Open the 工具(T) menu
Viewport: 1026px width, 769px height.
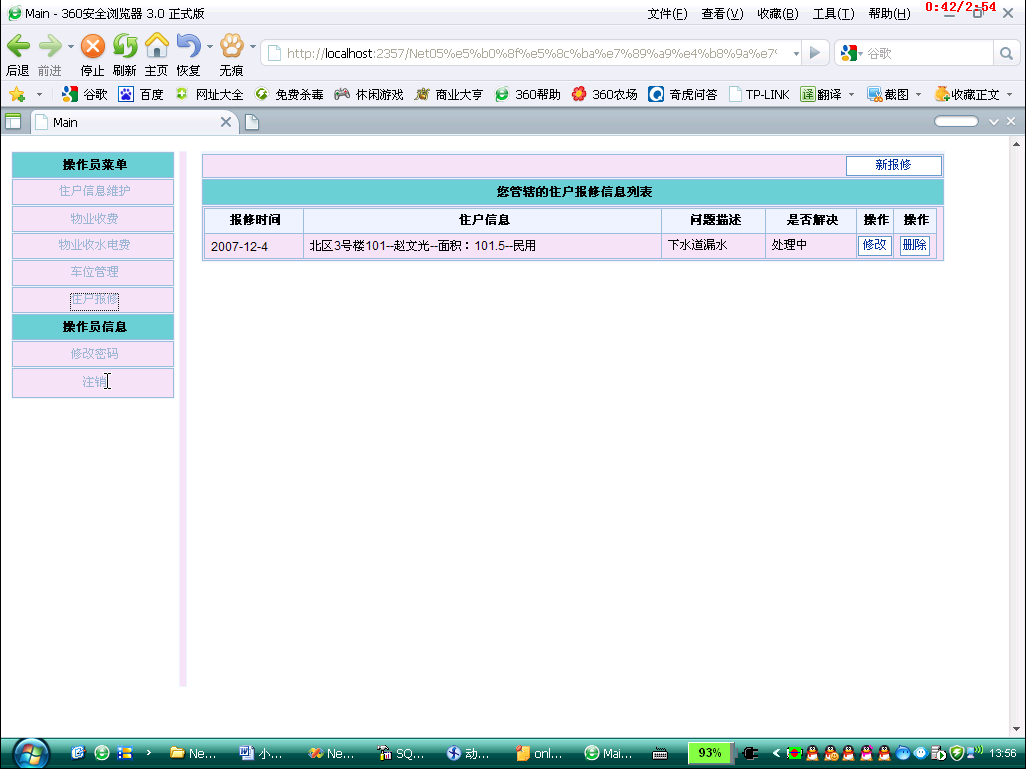(834, 14)
